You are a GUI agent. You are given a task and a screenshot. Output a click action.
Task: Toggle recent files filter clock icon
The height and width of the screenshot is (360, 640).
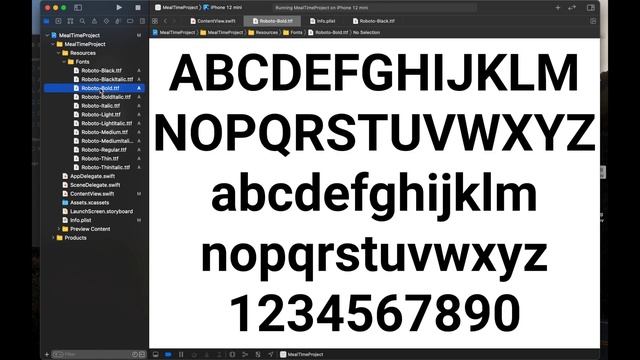pos(135,354)
